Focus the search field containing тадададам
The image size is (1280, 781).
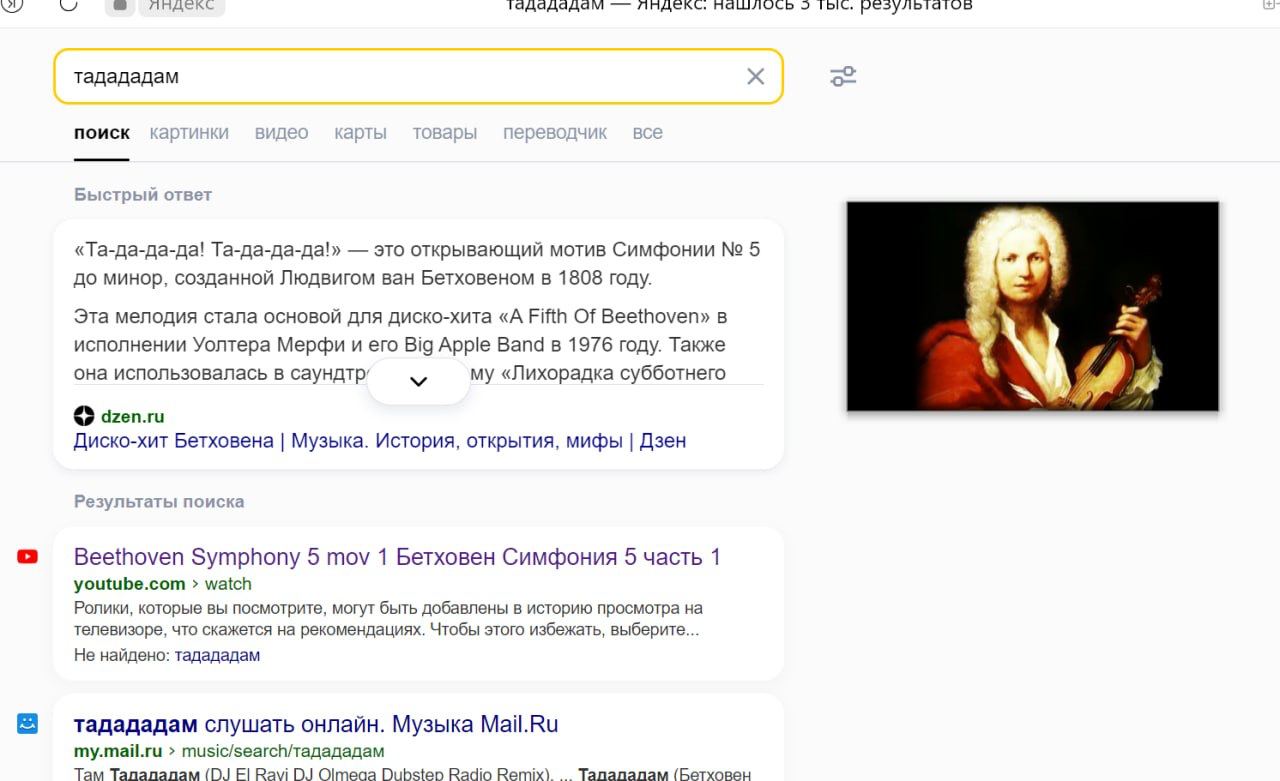(400, 77)
